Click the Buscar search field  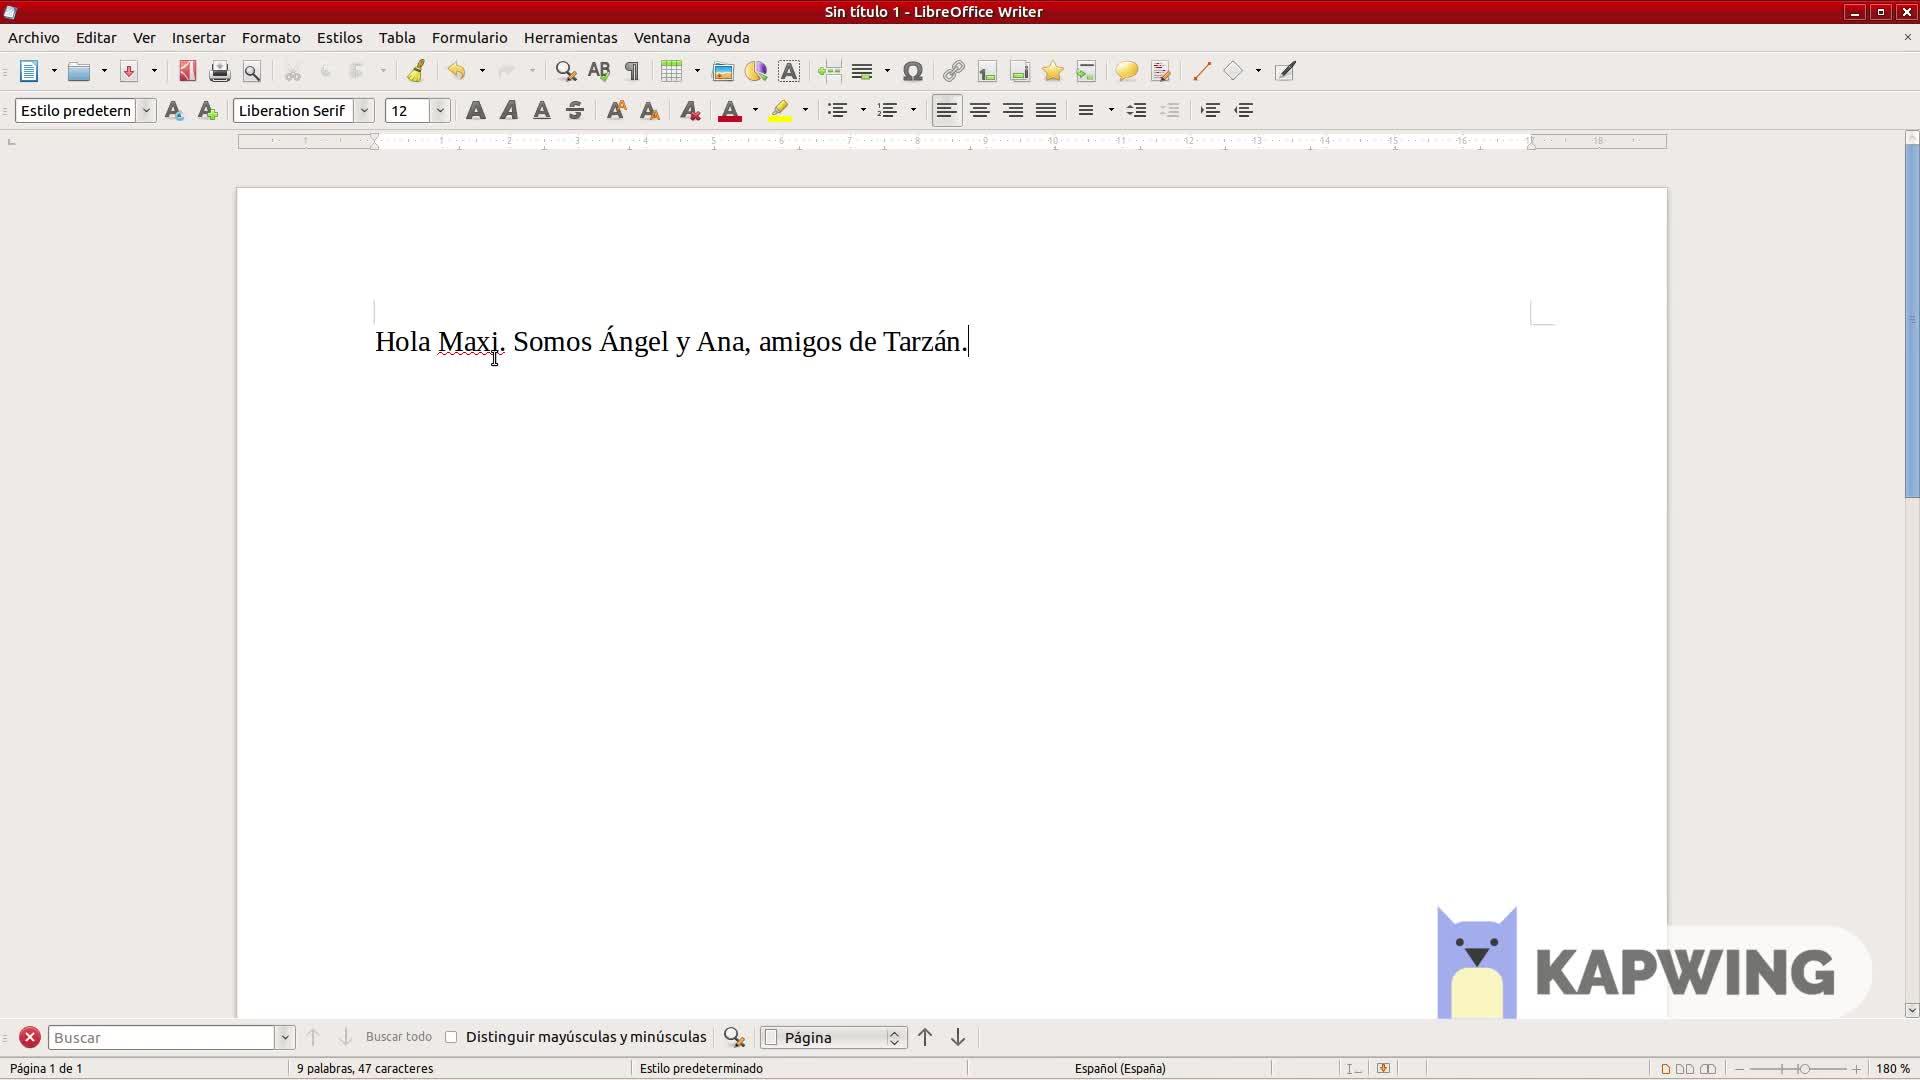click(162, 1037)
